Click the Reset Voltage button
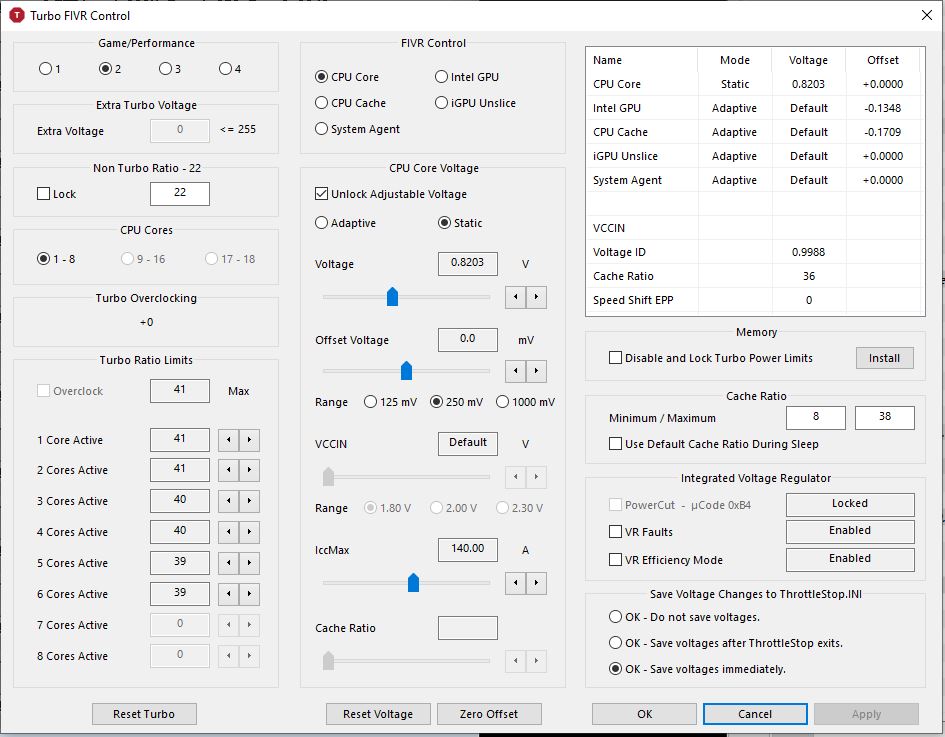 click(x=378, y=714)
